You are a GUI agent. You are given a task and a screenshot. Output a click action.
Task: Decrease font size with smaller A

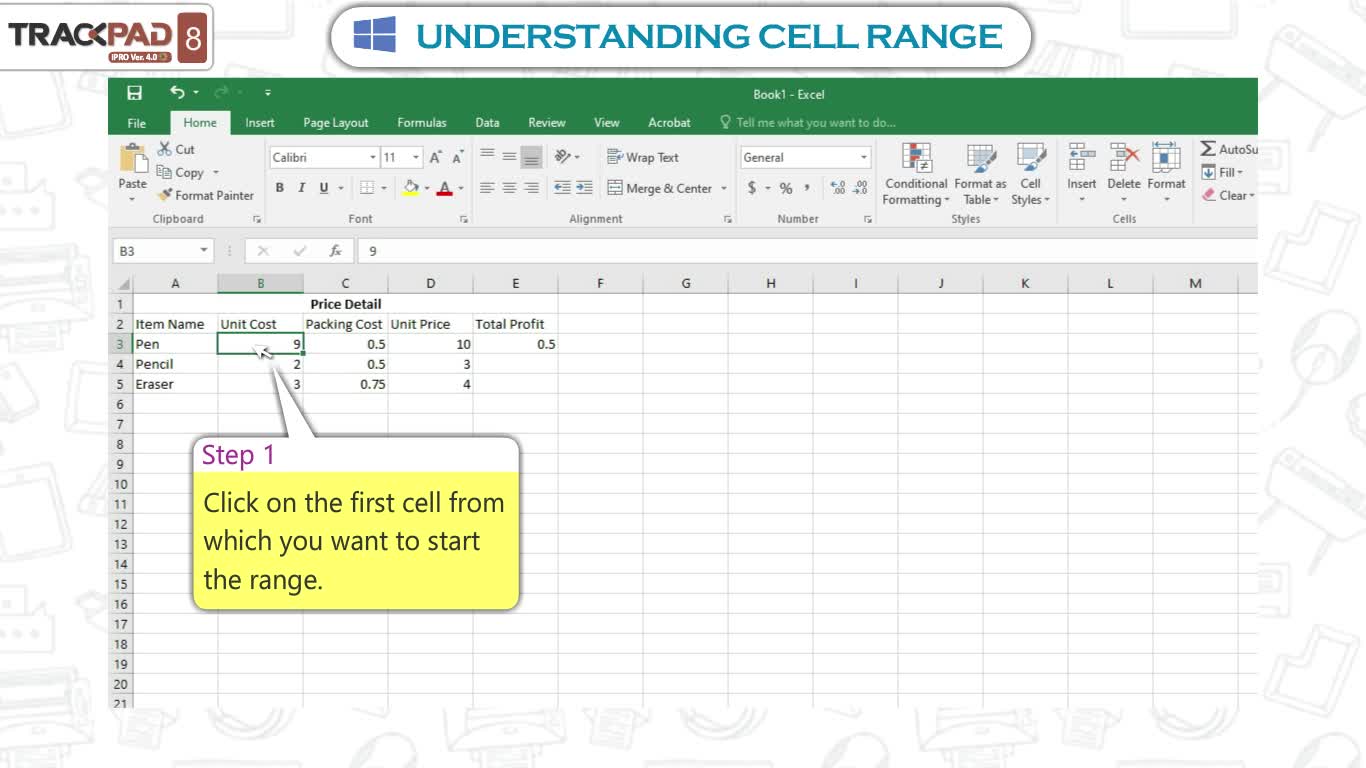pos(458,157)
